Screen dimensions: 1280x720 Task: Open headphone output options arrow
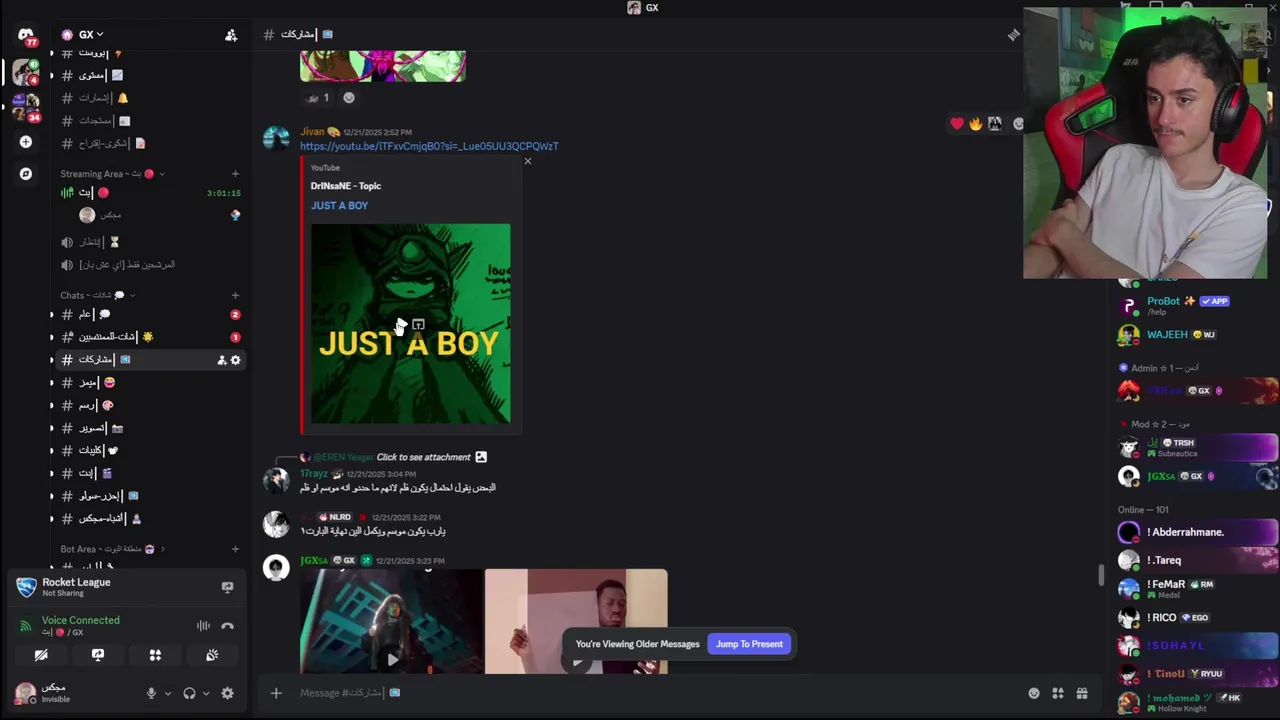[206, 693]
